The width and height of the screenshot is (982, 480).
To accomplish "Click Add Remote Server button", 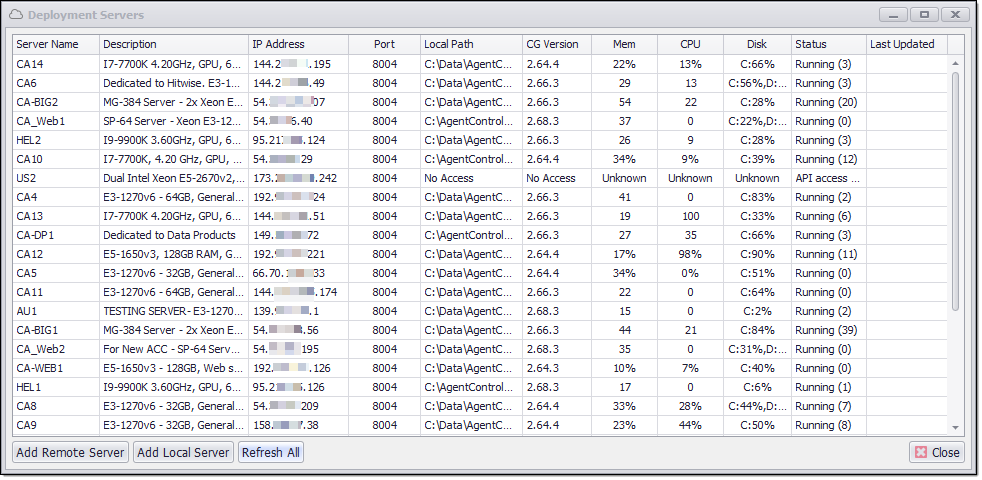I will (70, 452).
